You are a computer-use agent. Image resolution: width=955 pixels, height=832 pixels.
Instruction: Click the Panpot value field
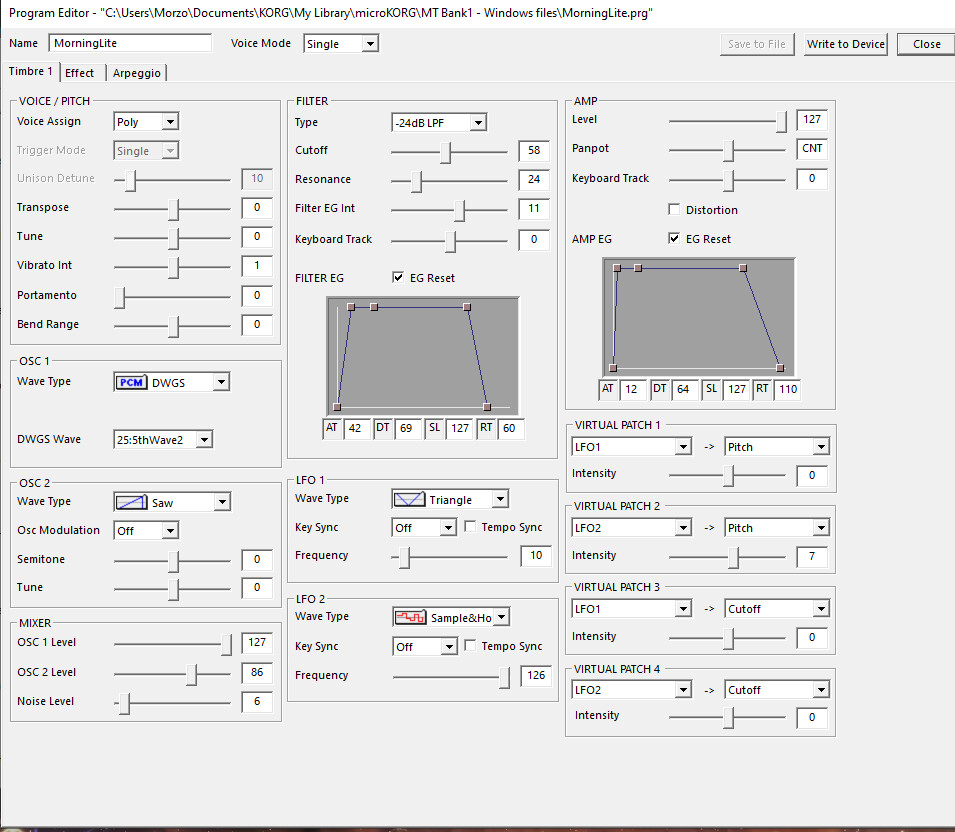tap(811, 149)
